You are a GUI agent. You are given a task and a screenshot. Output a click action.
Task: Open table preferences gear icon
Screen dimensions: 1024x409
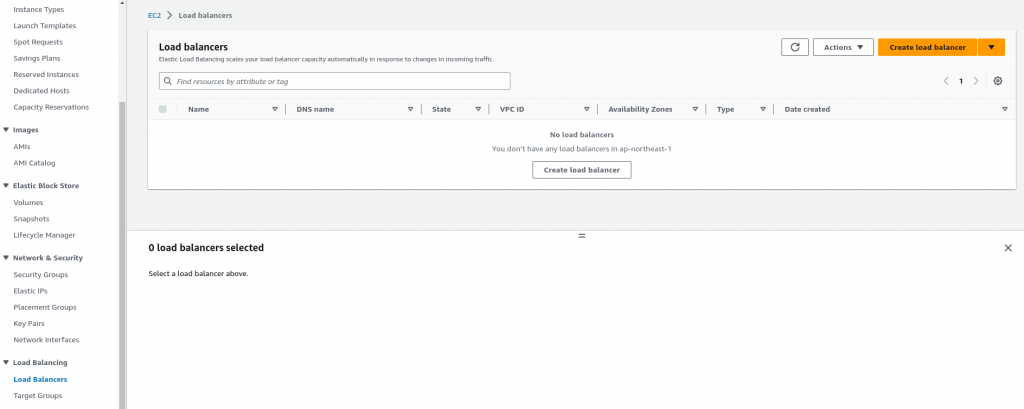(x=998, y=81)
